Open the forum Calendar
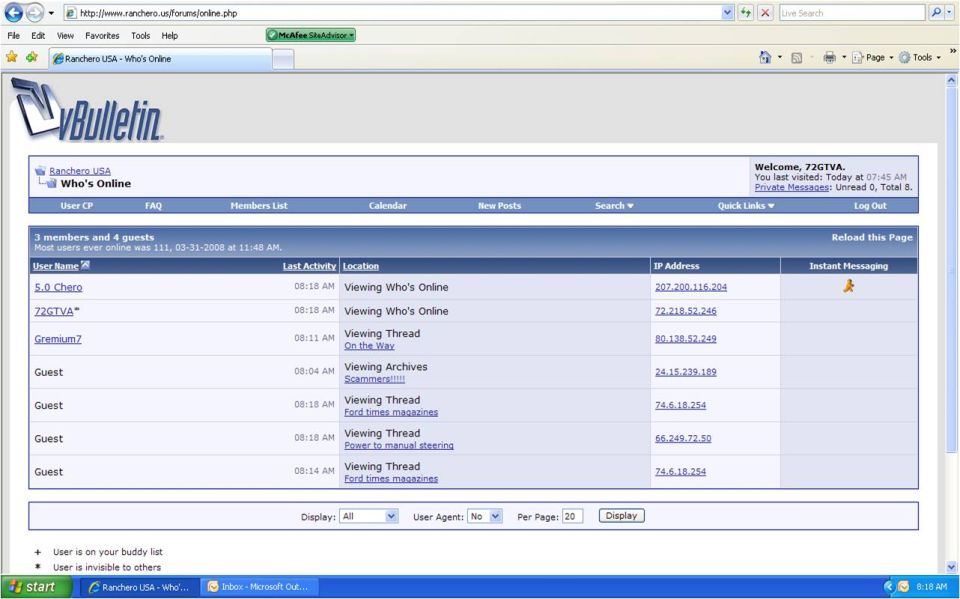Viewport: 960px width, 599px height. (x=388, y=206)
